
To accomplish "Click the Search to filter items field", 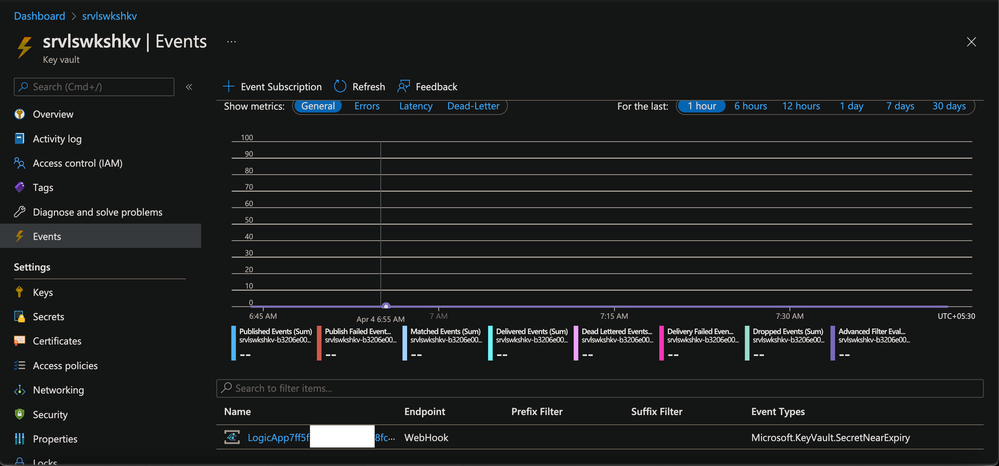I will tap(600, 388).
